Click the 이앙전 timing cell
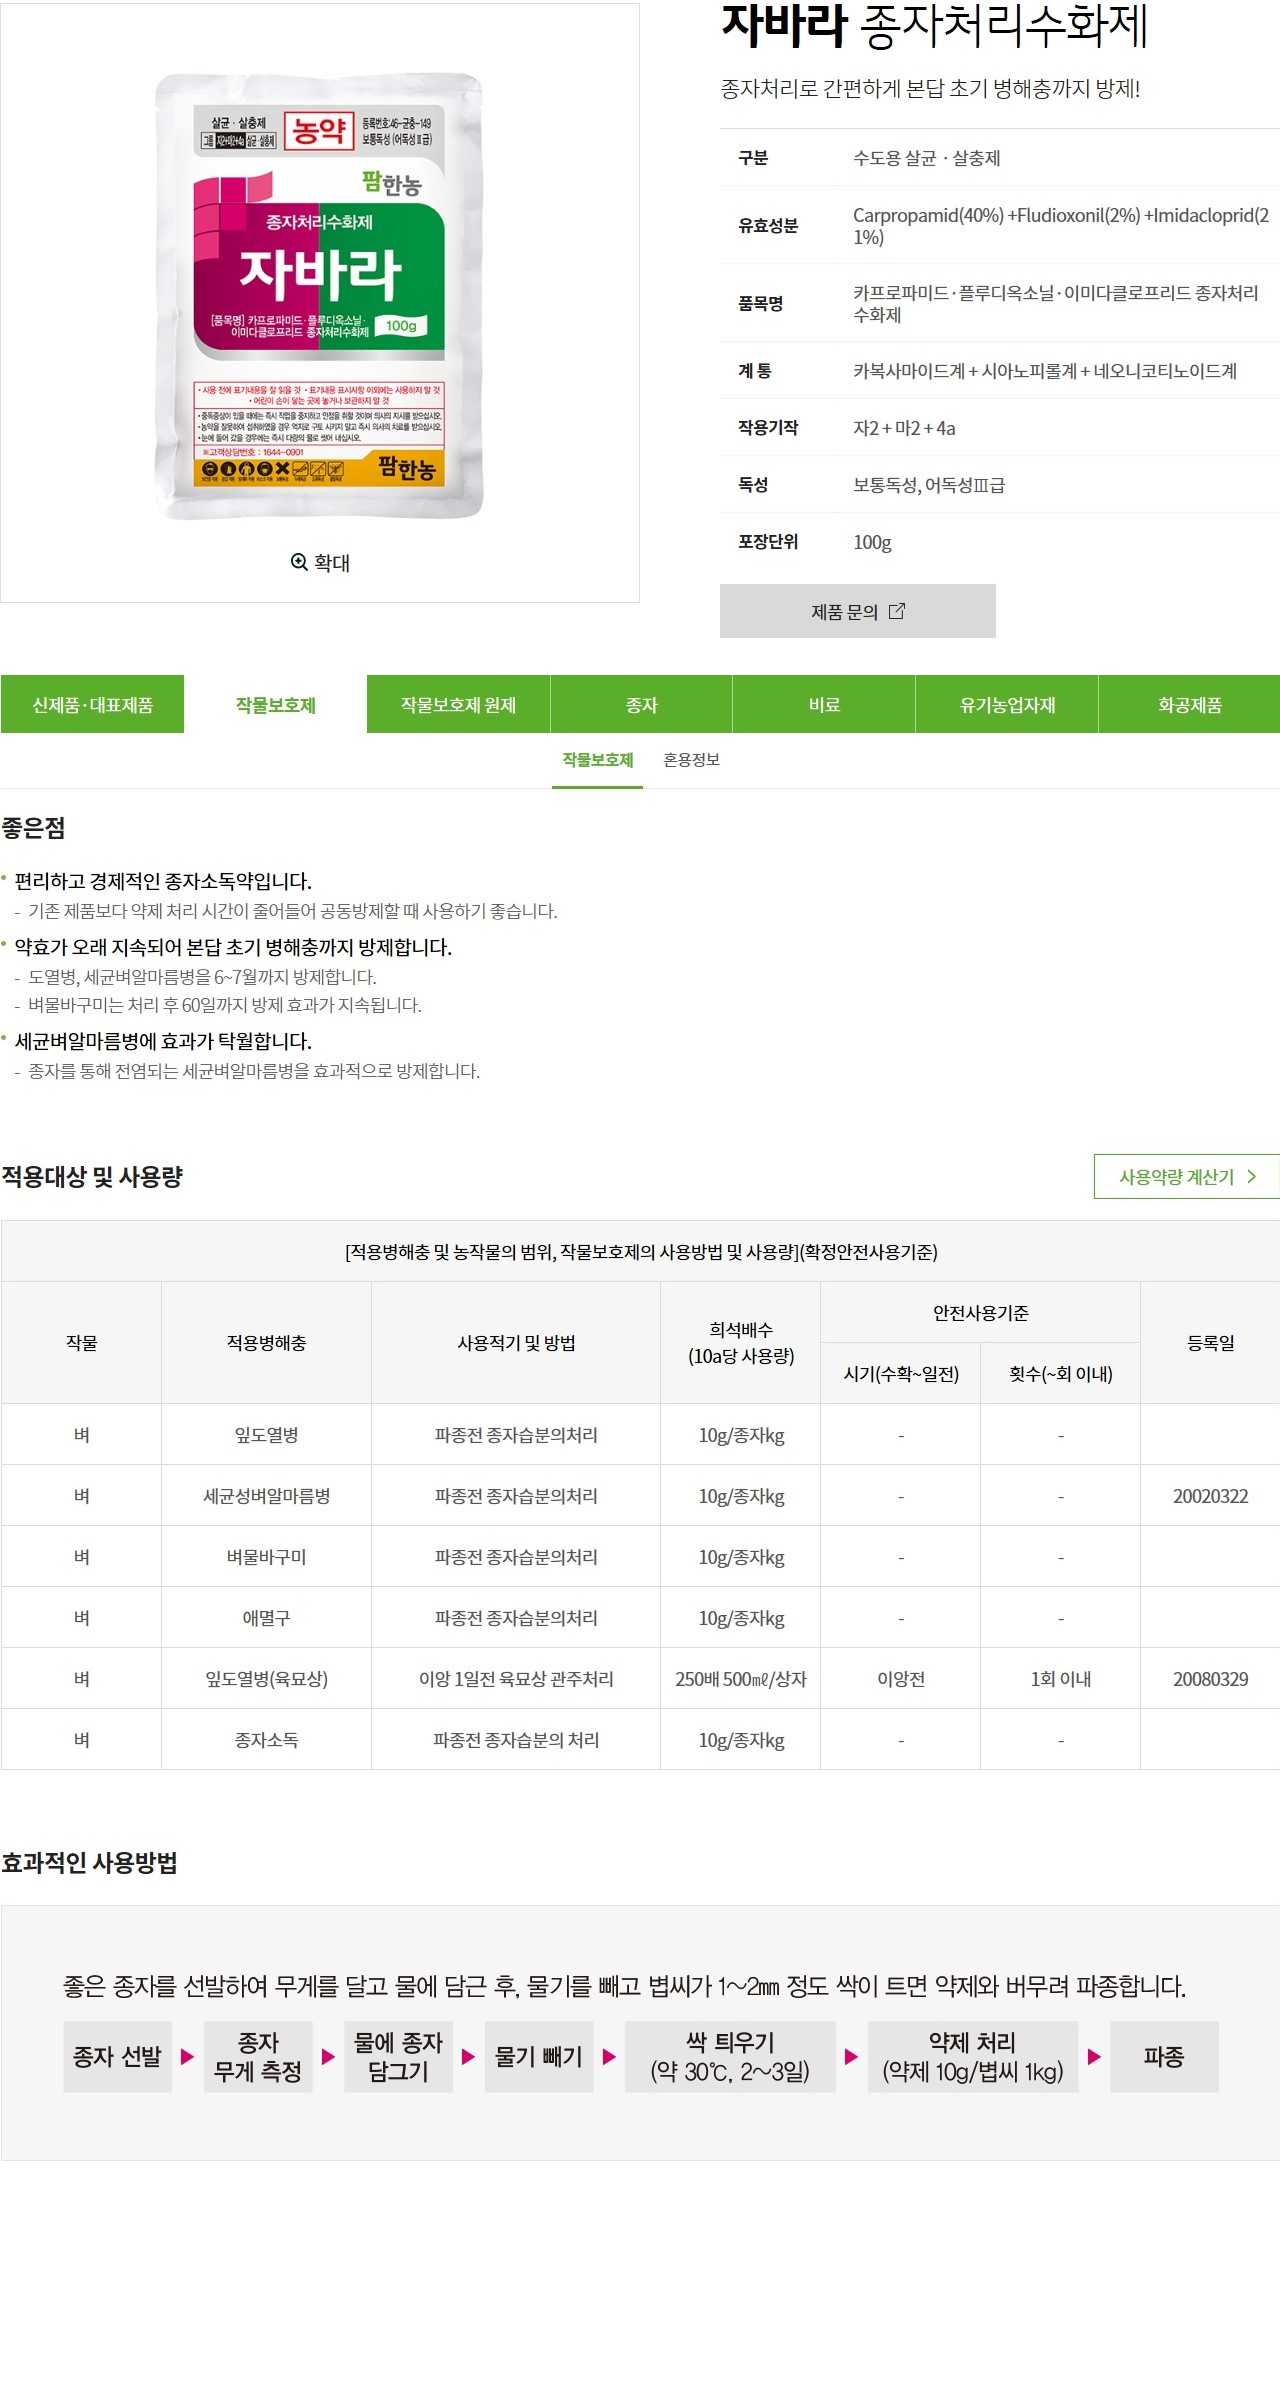This screenshot has height=2395, width=1280. click(901, 1679)
